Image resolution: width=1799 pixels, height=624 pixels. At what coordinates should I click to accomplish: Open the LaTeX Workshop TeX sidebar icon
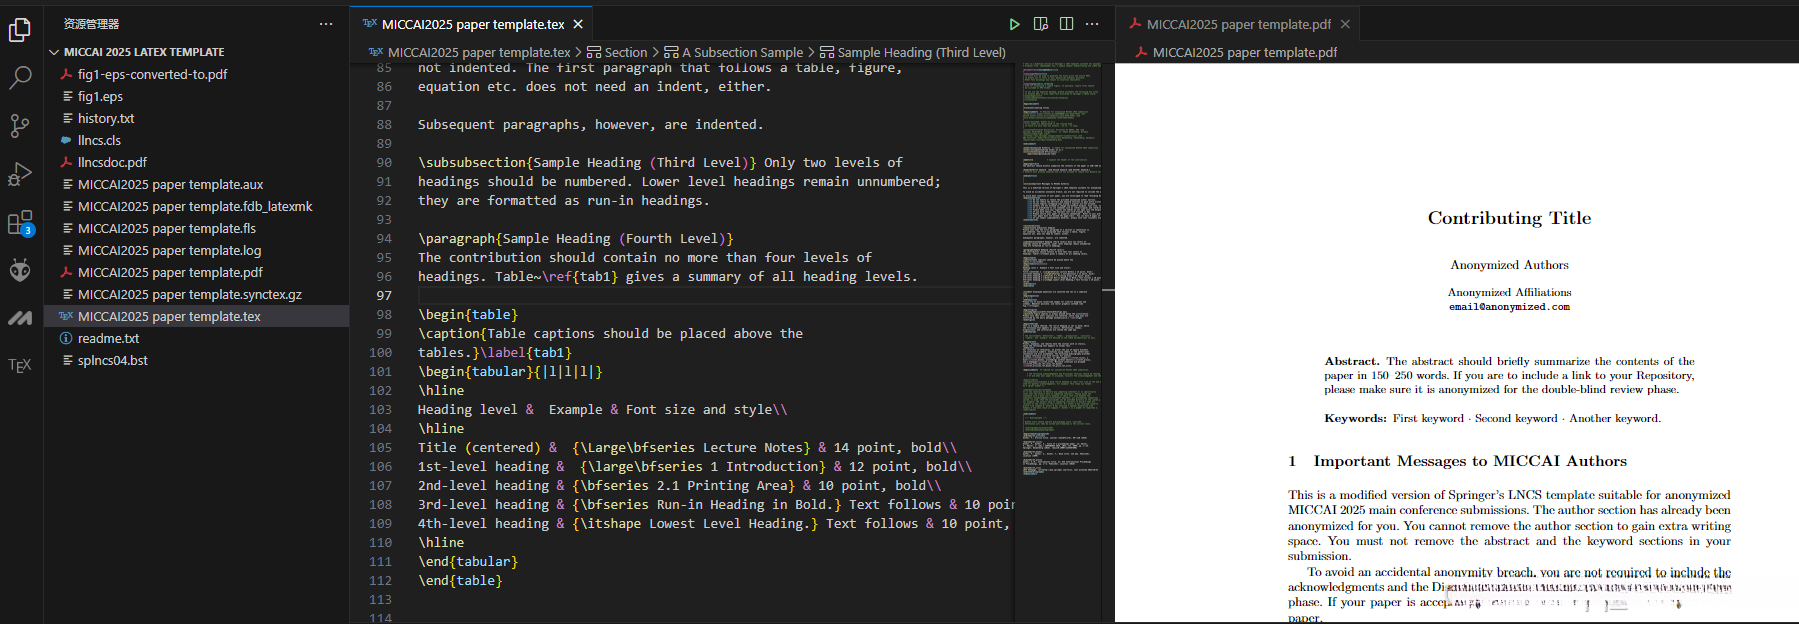pos(20,366)
